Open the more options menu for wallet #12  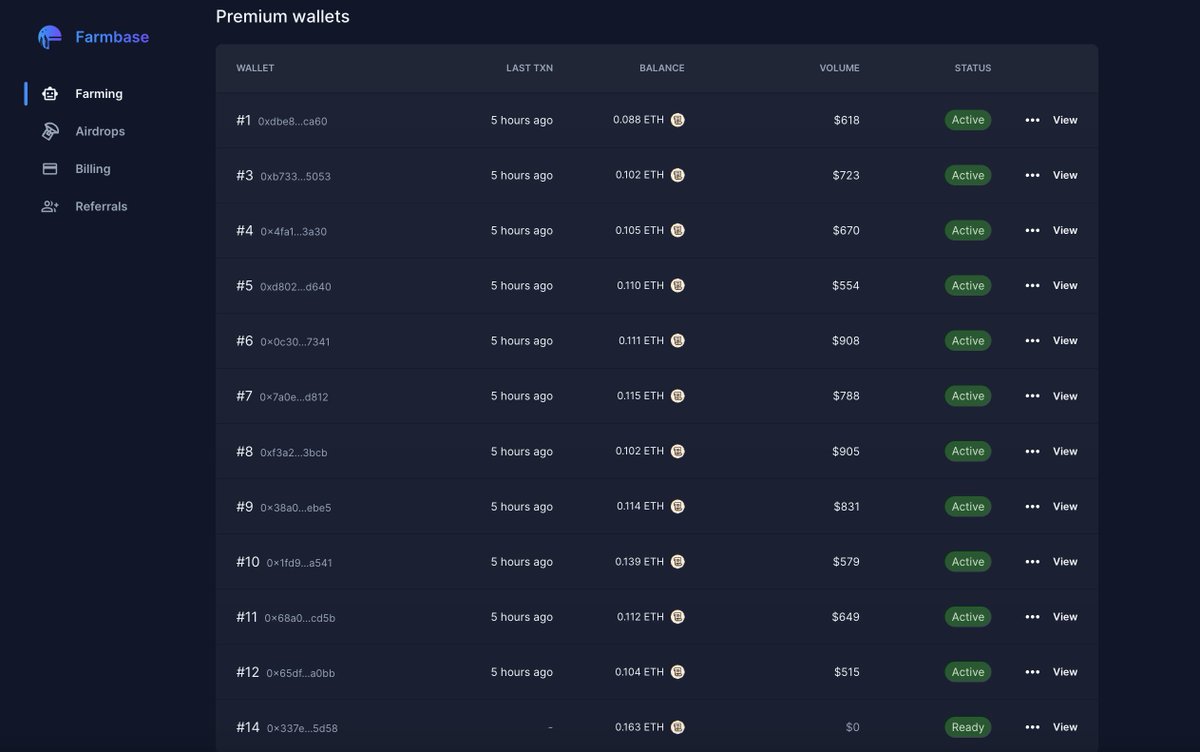pyautogui.click(x=1032, y=672)
